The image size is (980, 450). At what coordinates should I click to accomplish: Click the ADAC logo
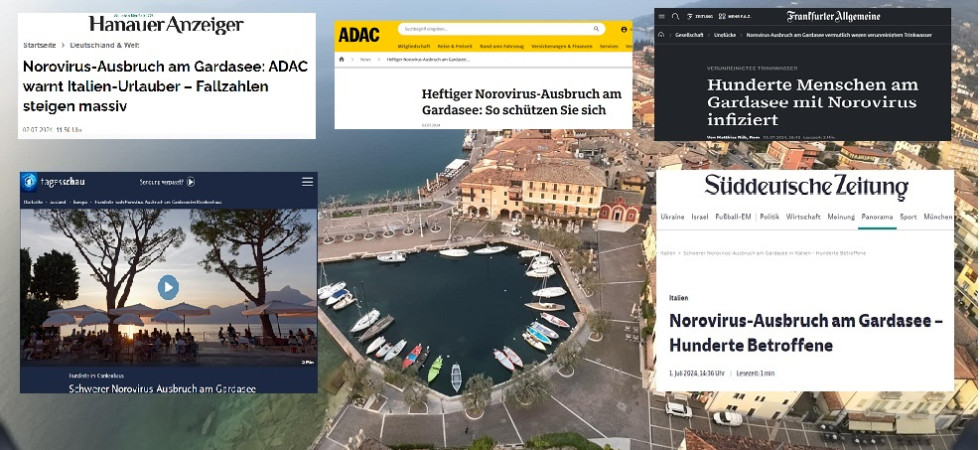click(x=359, y=34)
